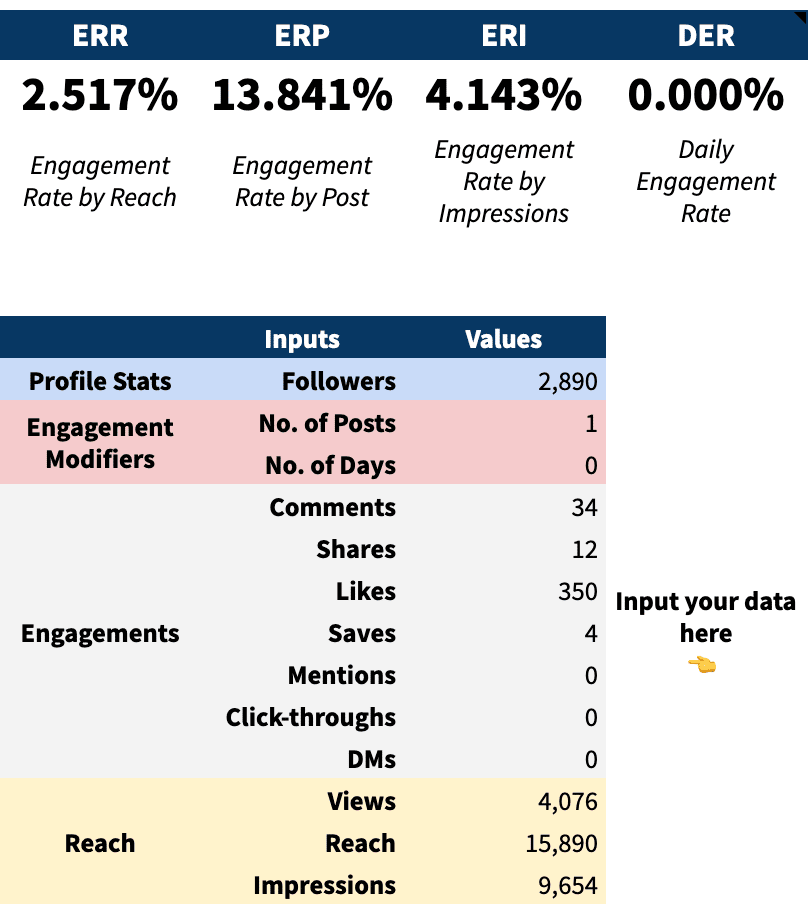Click the ERR header cell
This screenshot has width=808, height=918.
point(101,35)
